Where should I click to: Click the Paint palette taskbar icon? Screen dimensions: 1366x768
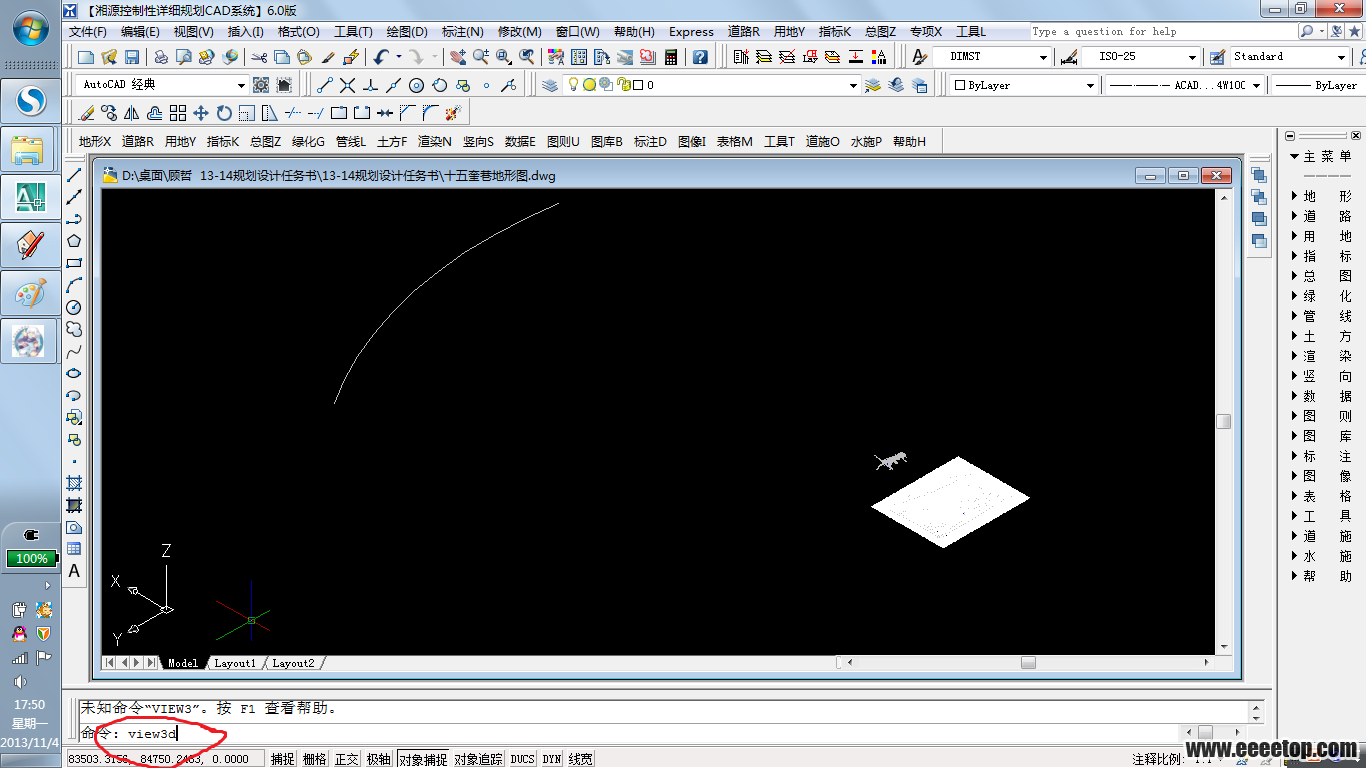click(30, 294)
